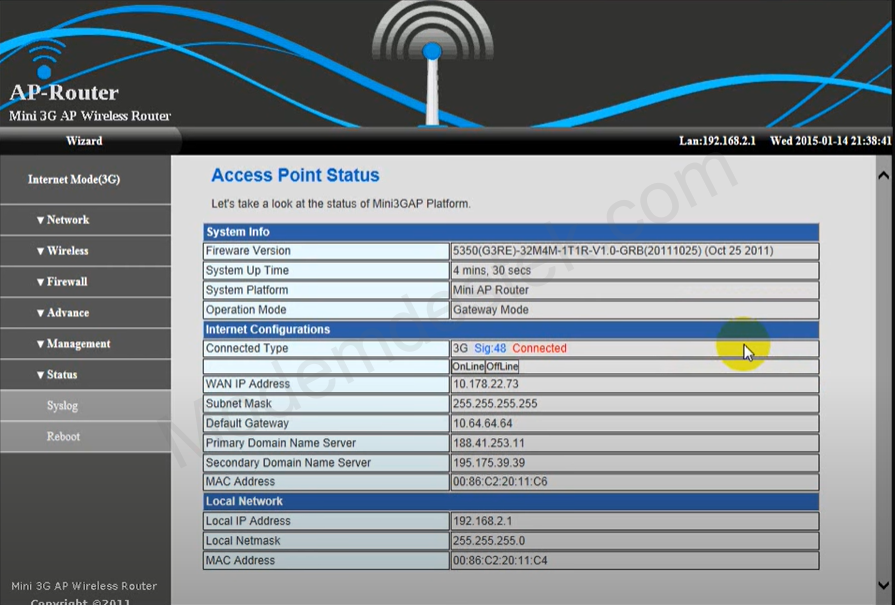
Task: Click the Local IP Address value field
Action: tap(634, 522)
